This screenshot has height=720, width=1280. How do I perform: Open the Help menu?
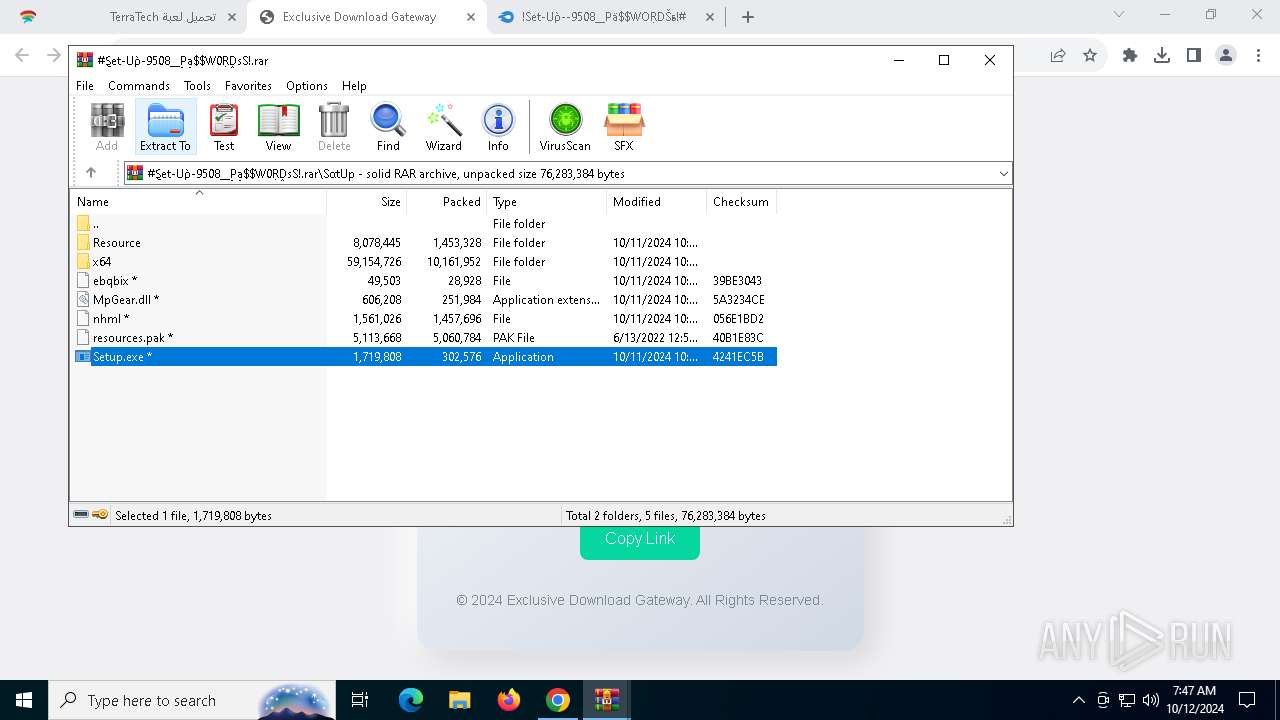point(354,86)
